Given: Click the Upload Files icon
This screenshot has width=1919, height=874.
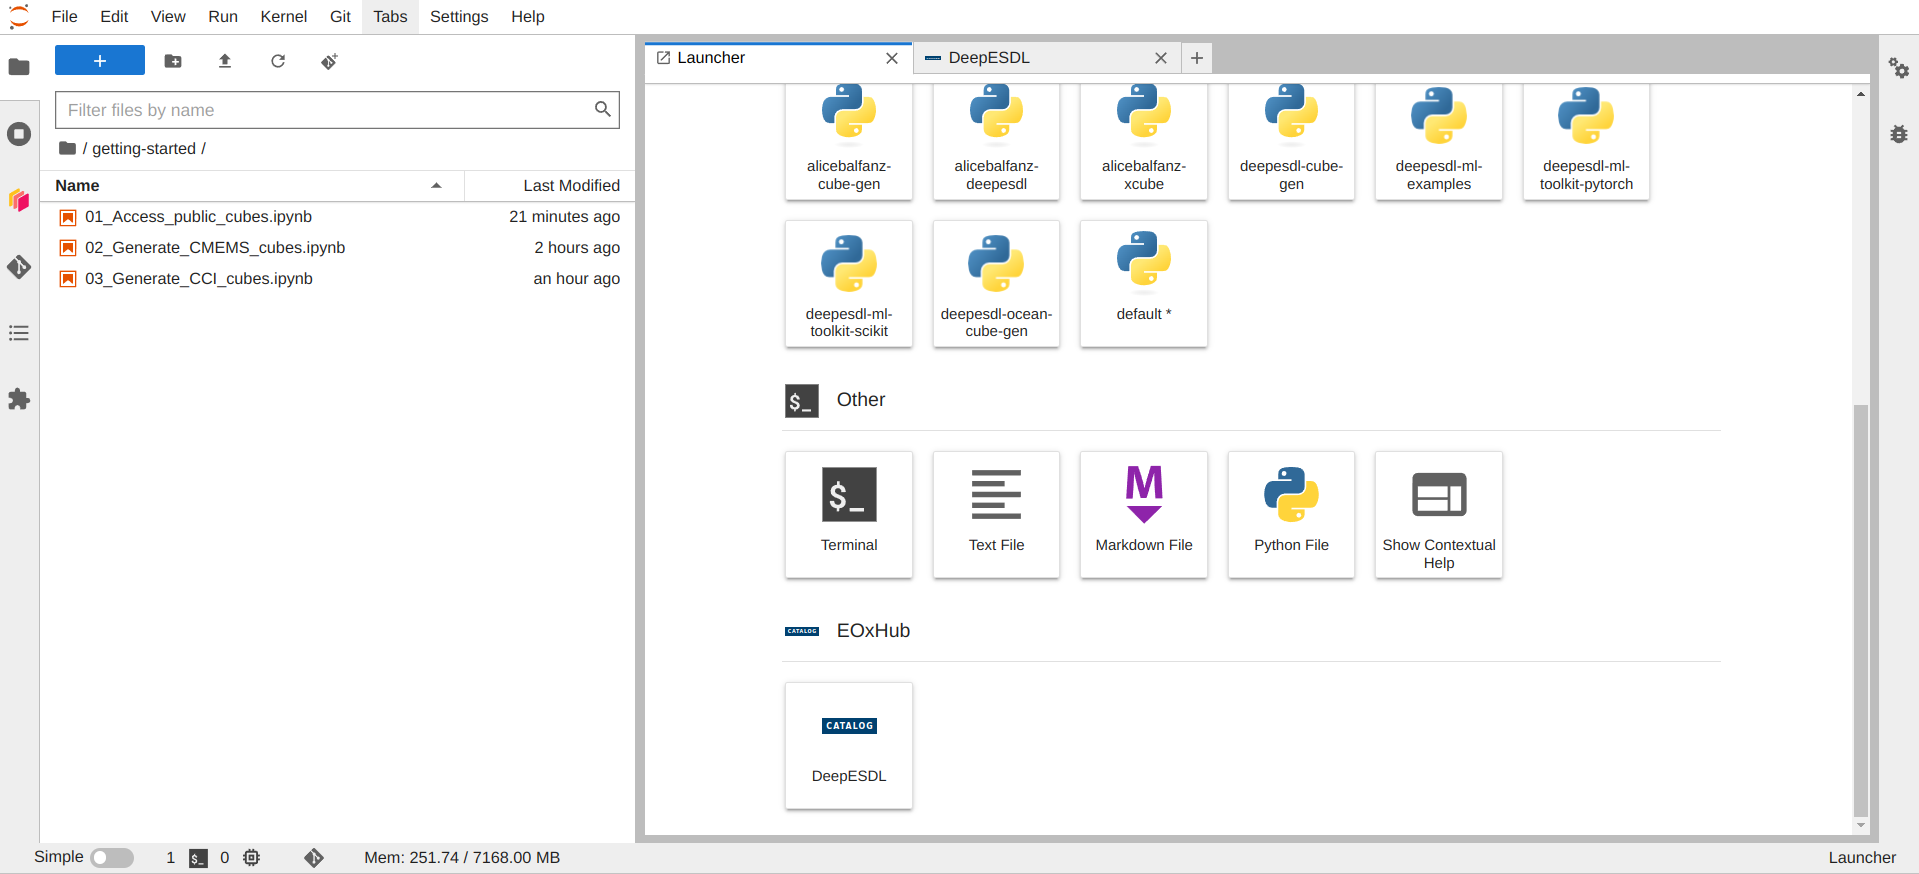Looking at the screenshot, I should [225, 61].
